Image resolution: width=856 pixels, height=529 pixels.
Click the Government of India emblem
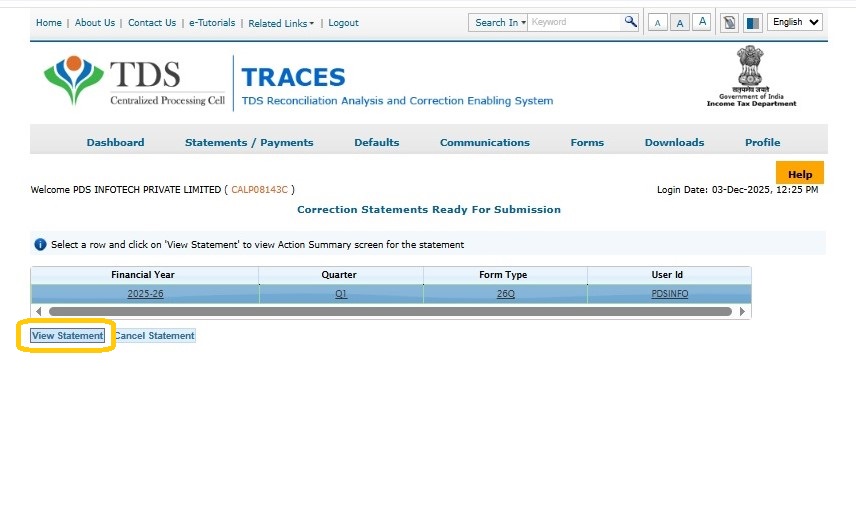(751, 76)
